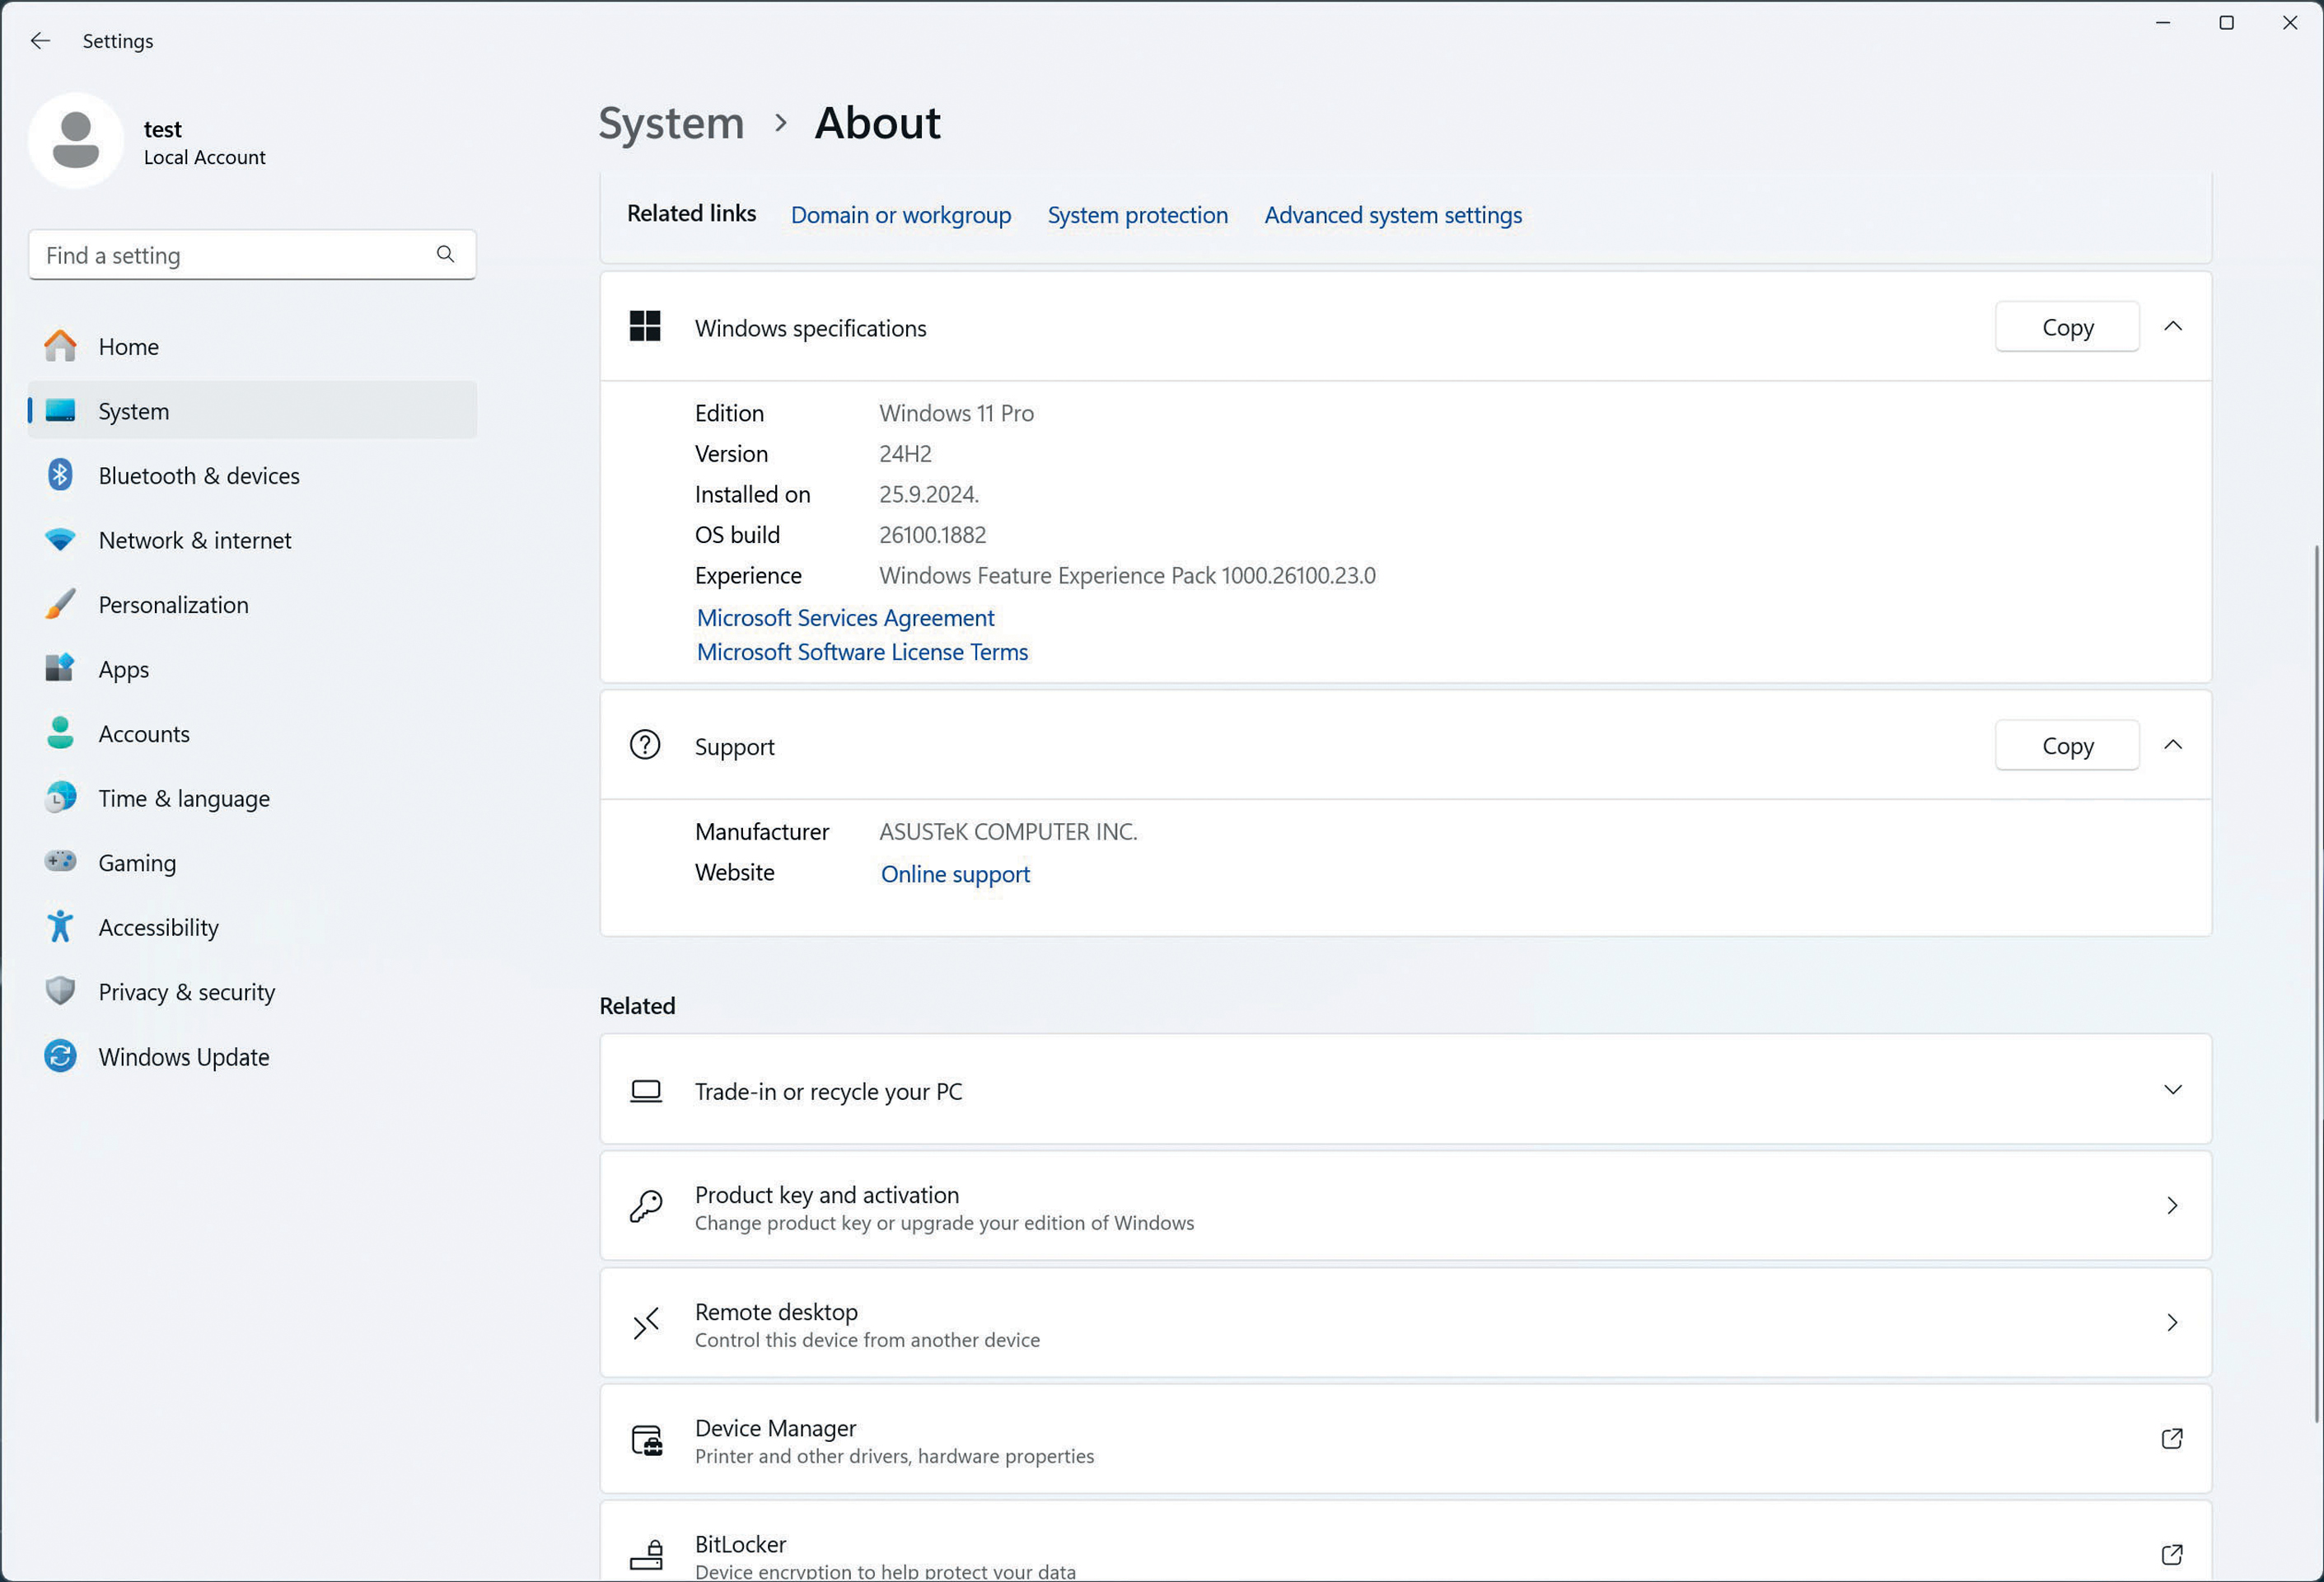Click the Edition value Windows 11 Pro

click(956, 413)
